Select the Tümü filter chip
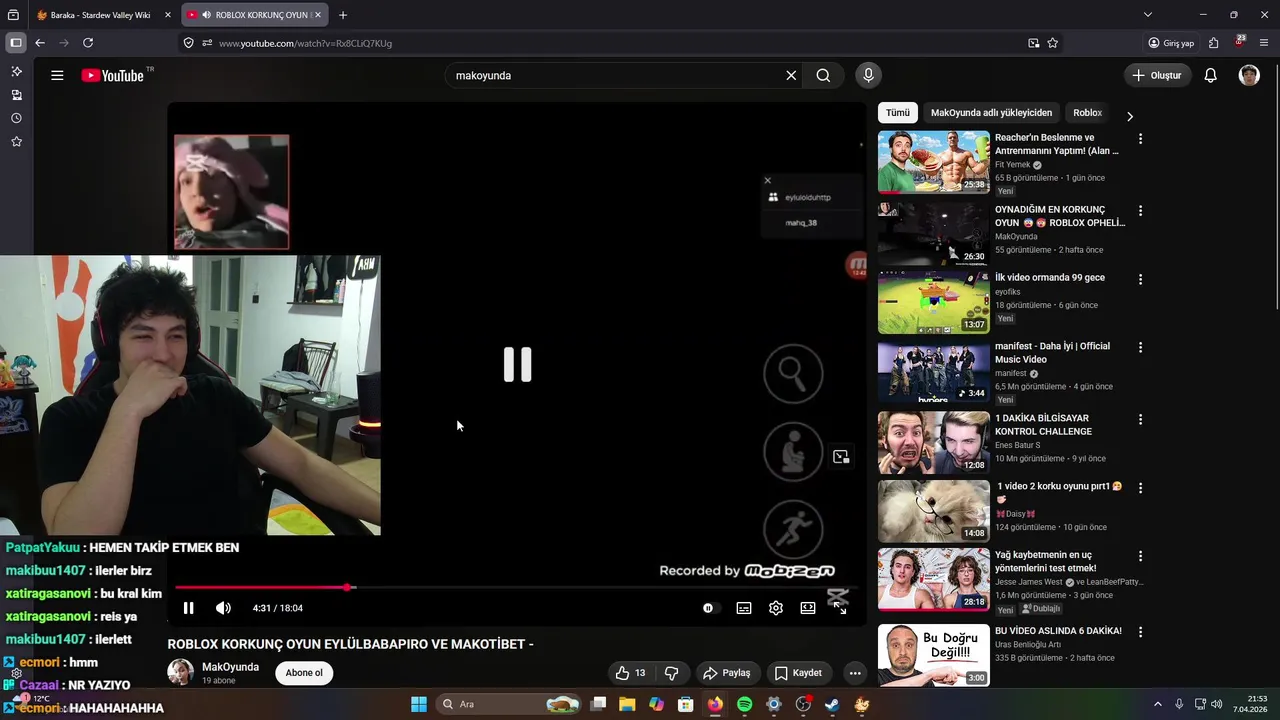1280x720 pixels. [x=898, y=113]
